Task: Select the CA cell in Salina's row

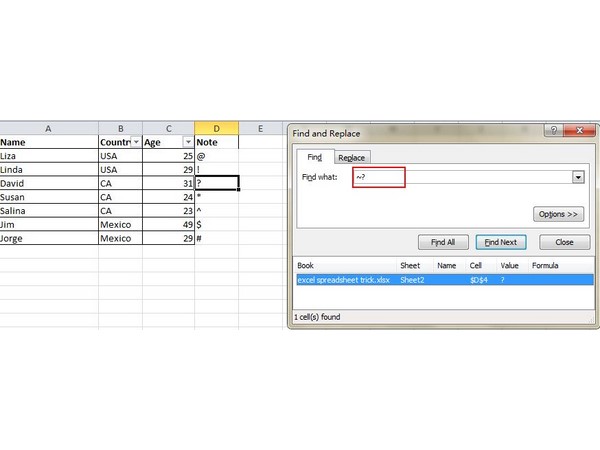Action: pyautogui.click(x=121, y=211)
